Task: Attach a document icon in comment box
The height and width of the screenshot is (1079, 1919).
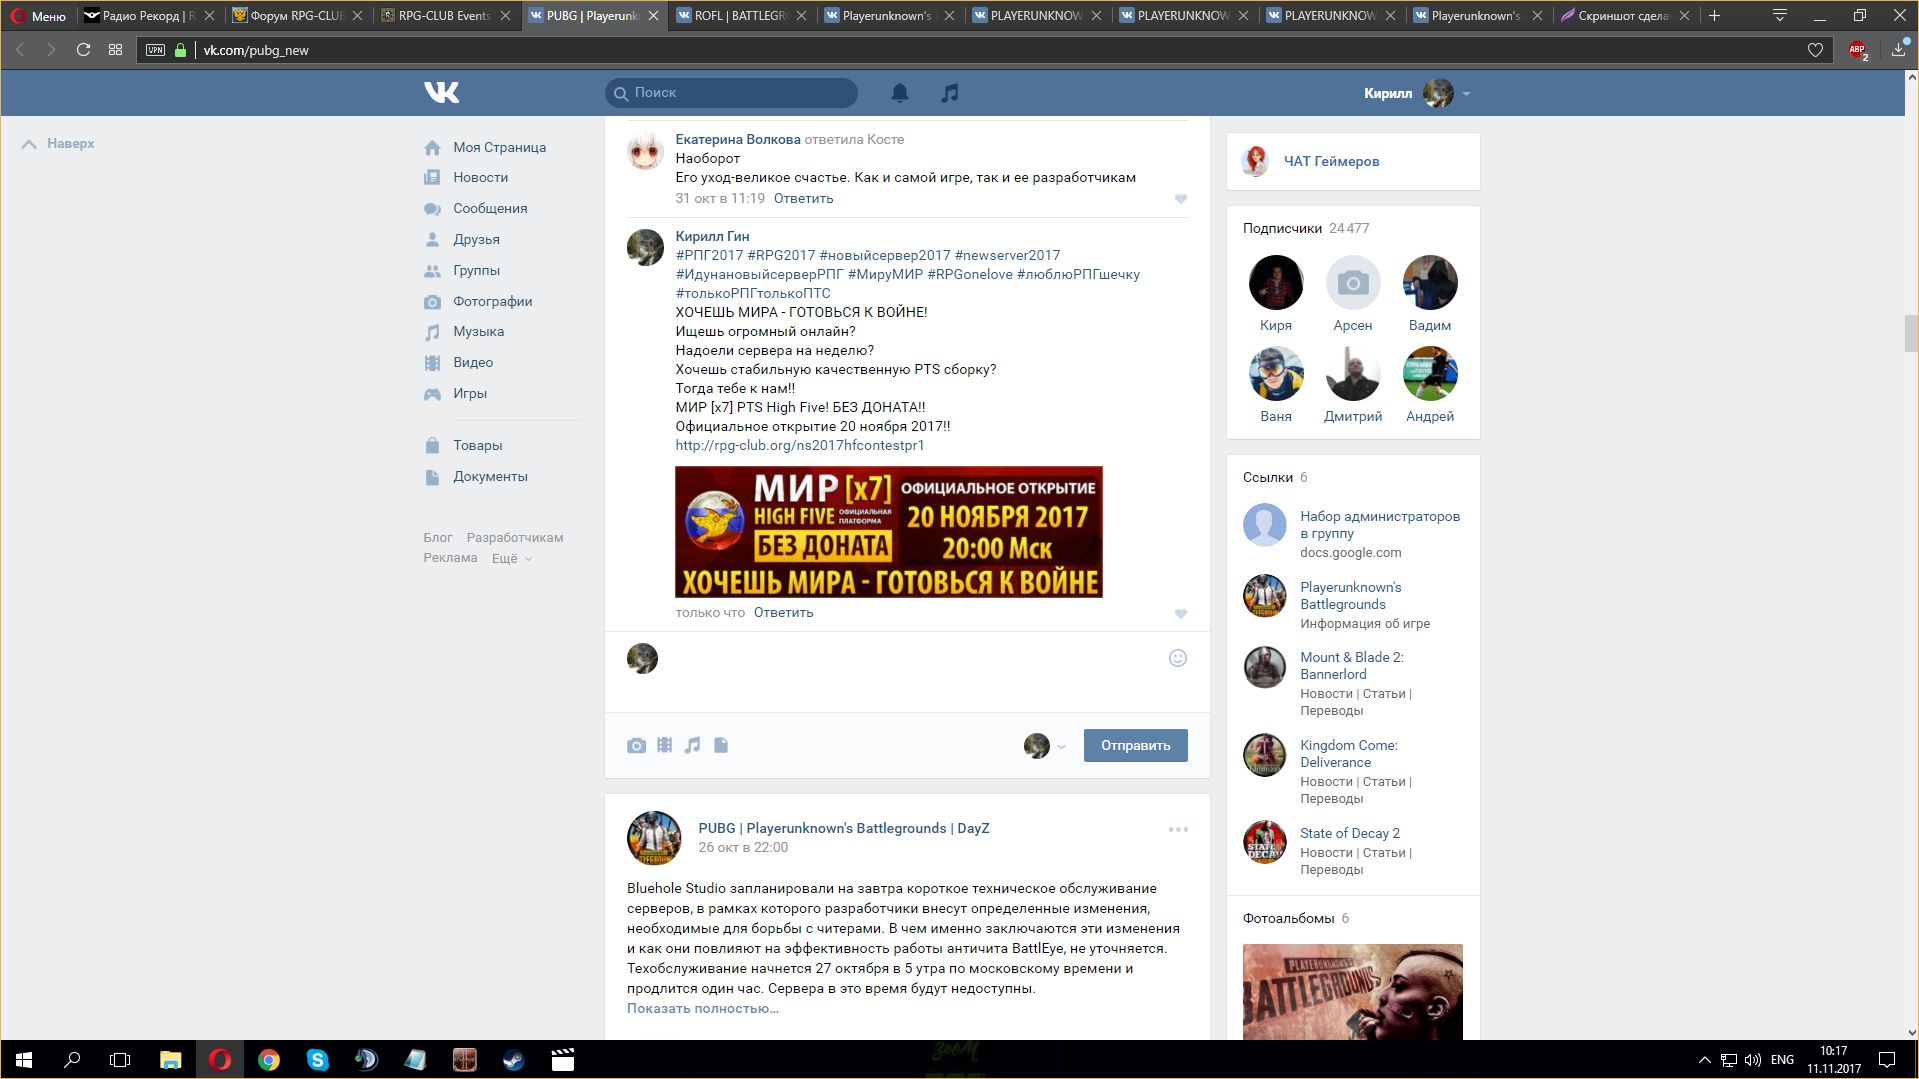Action: [x=721, y=745]
